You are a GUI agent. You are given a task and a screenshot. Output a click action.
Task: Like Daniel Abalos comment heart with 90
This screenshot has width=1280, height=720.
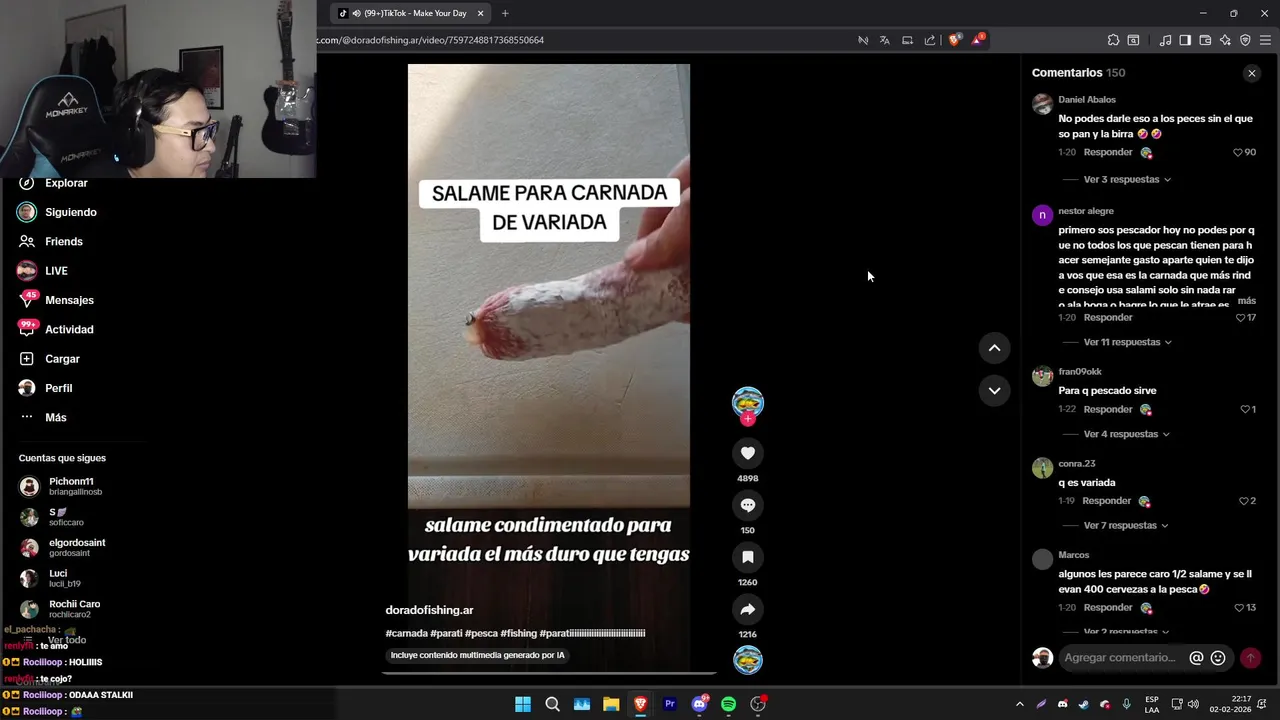coord(1237,152)
